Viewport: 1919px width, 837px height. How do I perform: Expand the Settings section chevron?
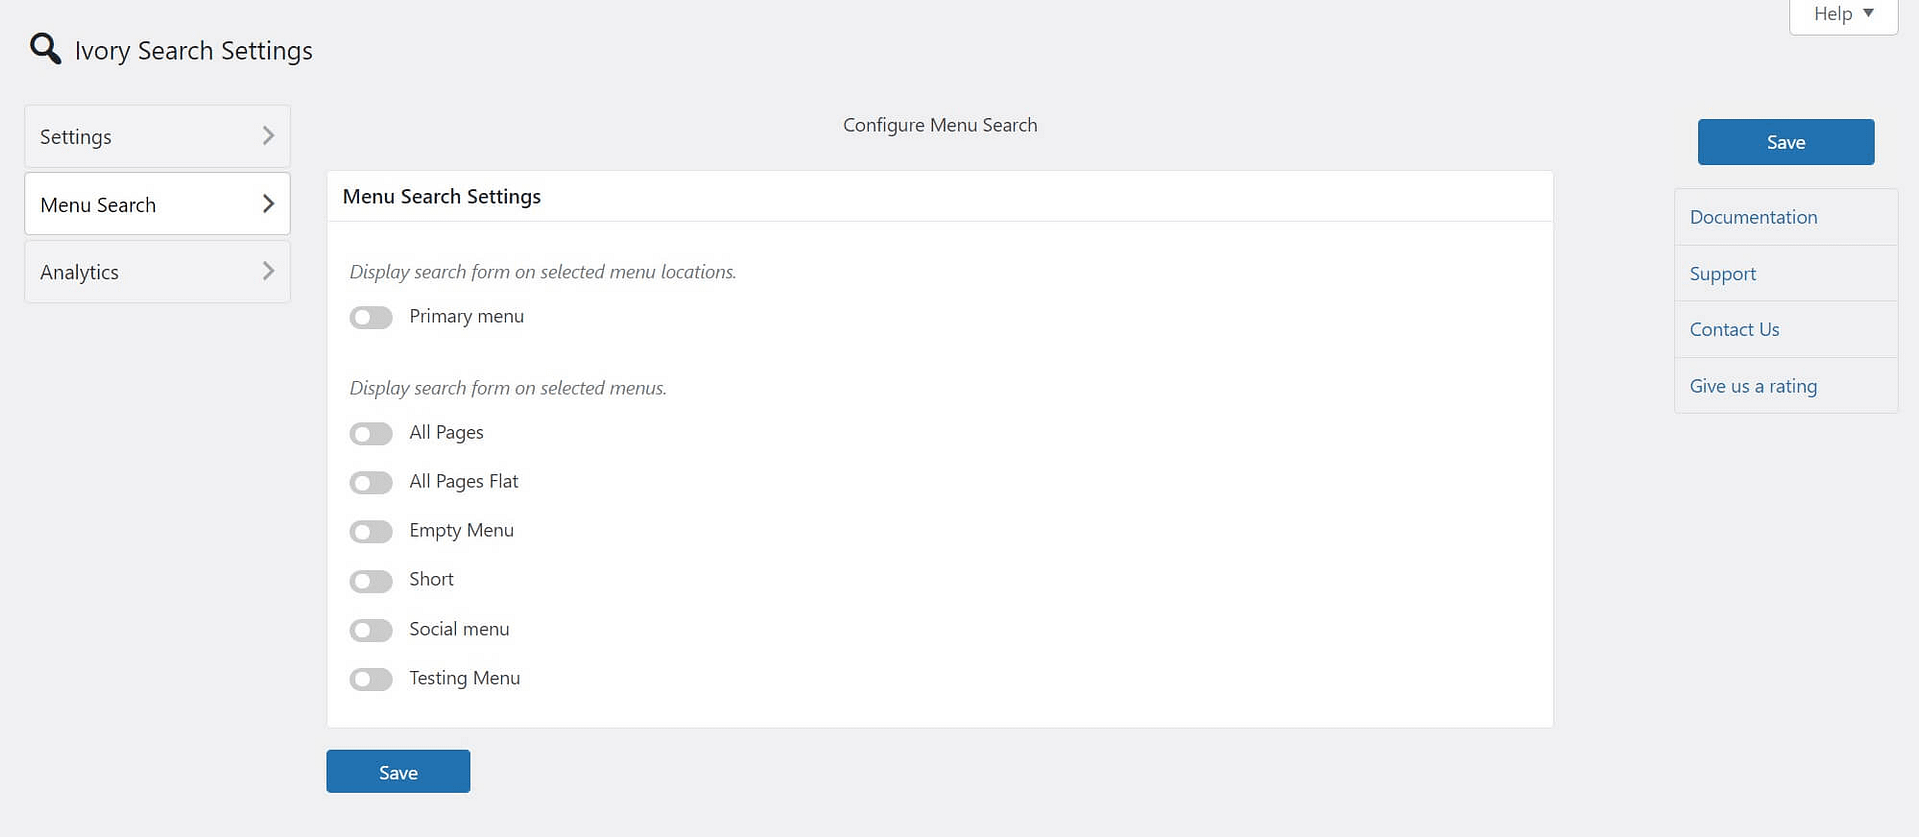coord(268,136)
